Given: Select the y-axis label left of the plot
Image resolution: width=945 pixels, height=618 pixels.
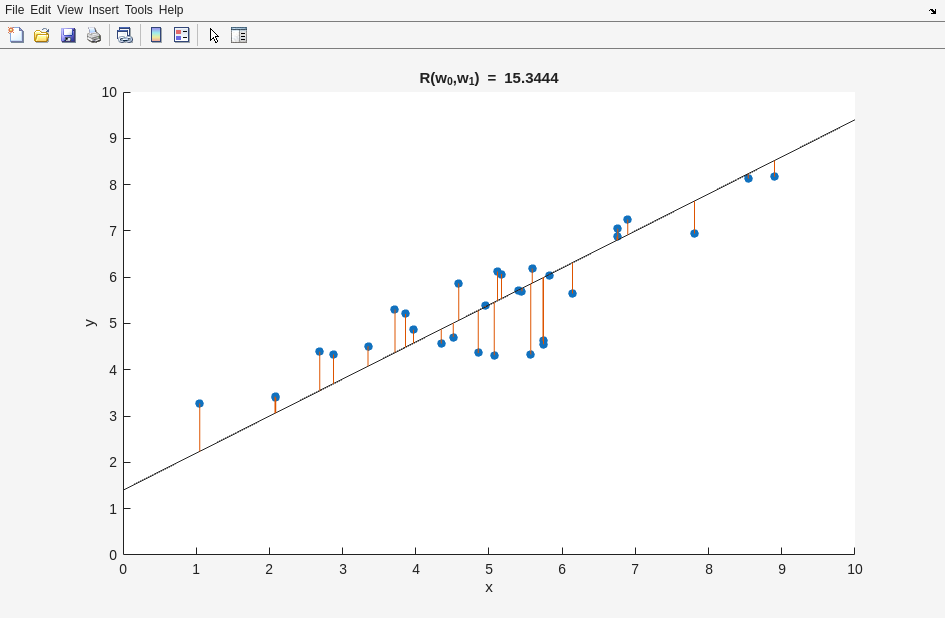Looking at the screenshot, I should click(x=89, y=323).
